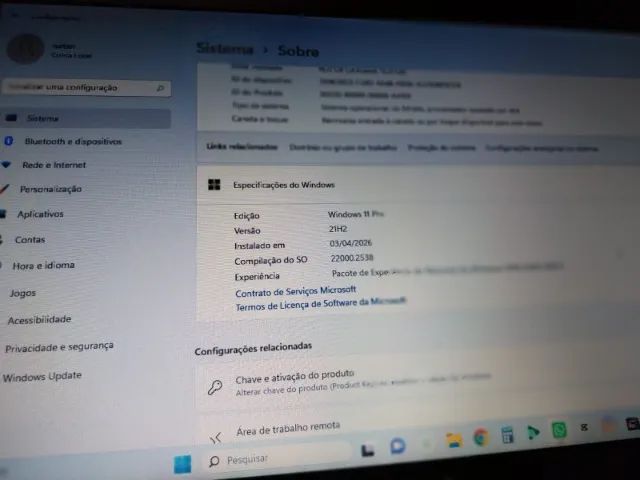Open WhatsApp from the taskbar
The image size is (640, 480).
click(559, 430)
